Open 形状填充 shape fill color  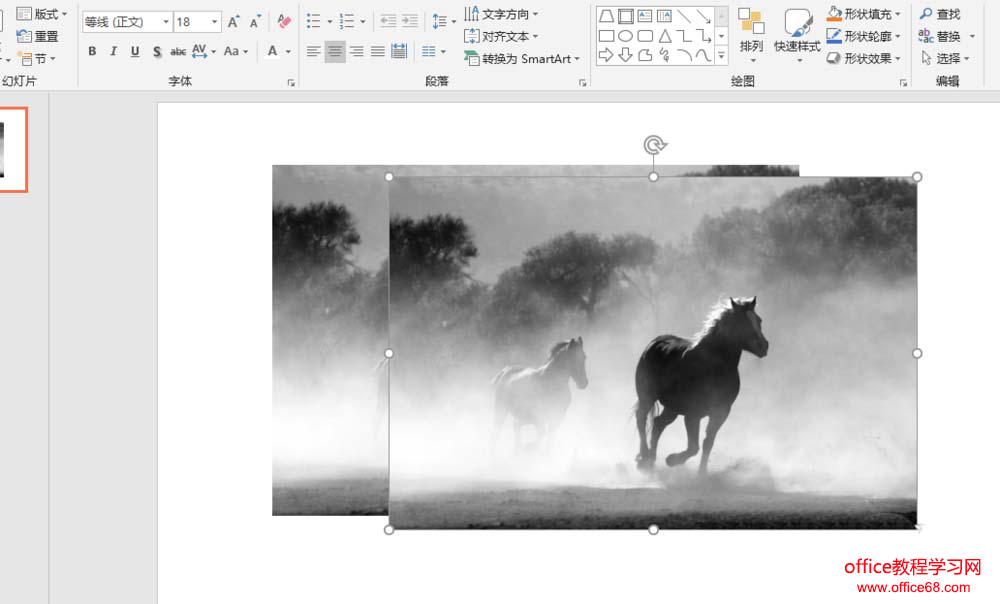[865, 14]
